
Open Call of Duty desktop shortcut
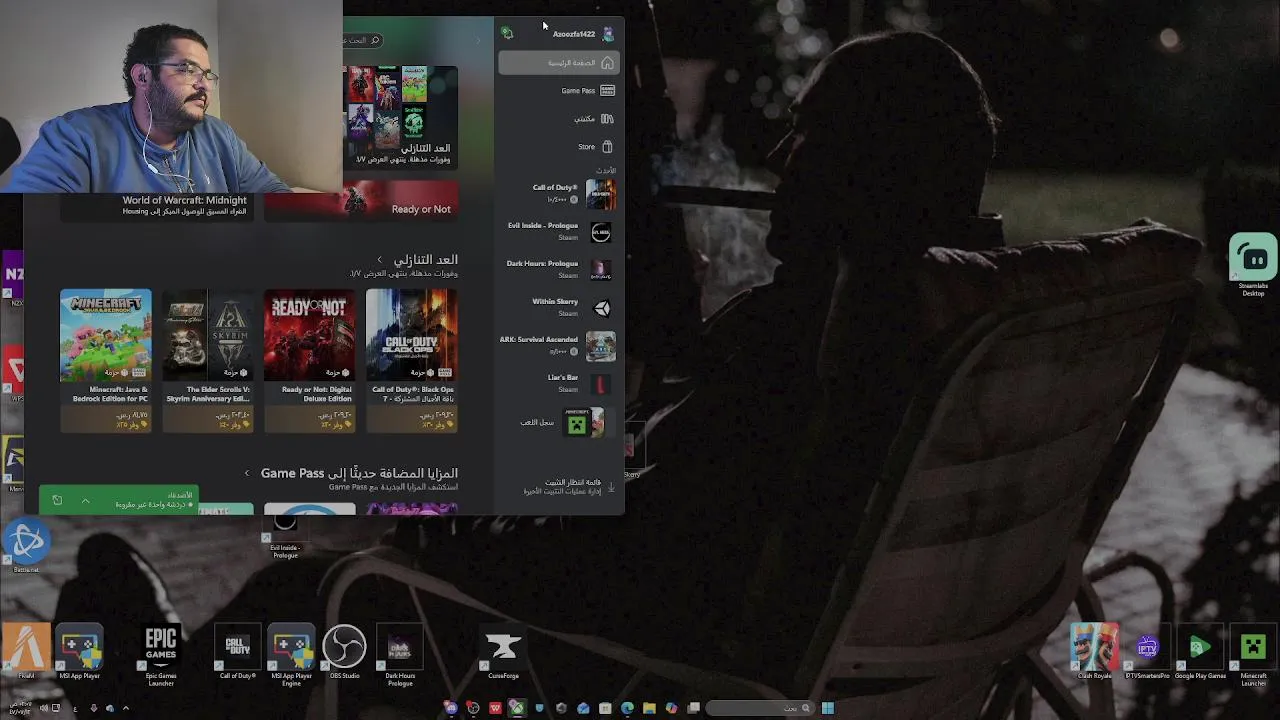237,652
